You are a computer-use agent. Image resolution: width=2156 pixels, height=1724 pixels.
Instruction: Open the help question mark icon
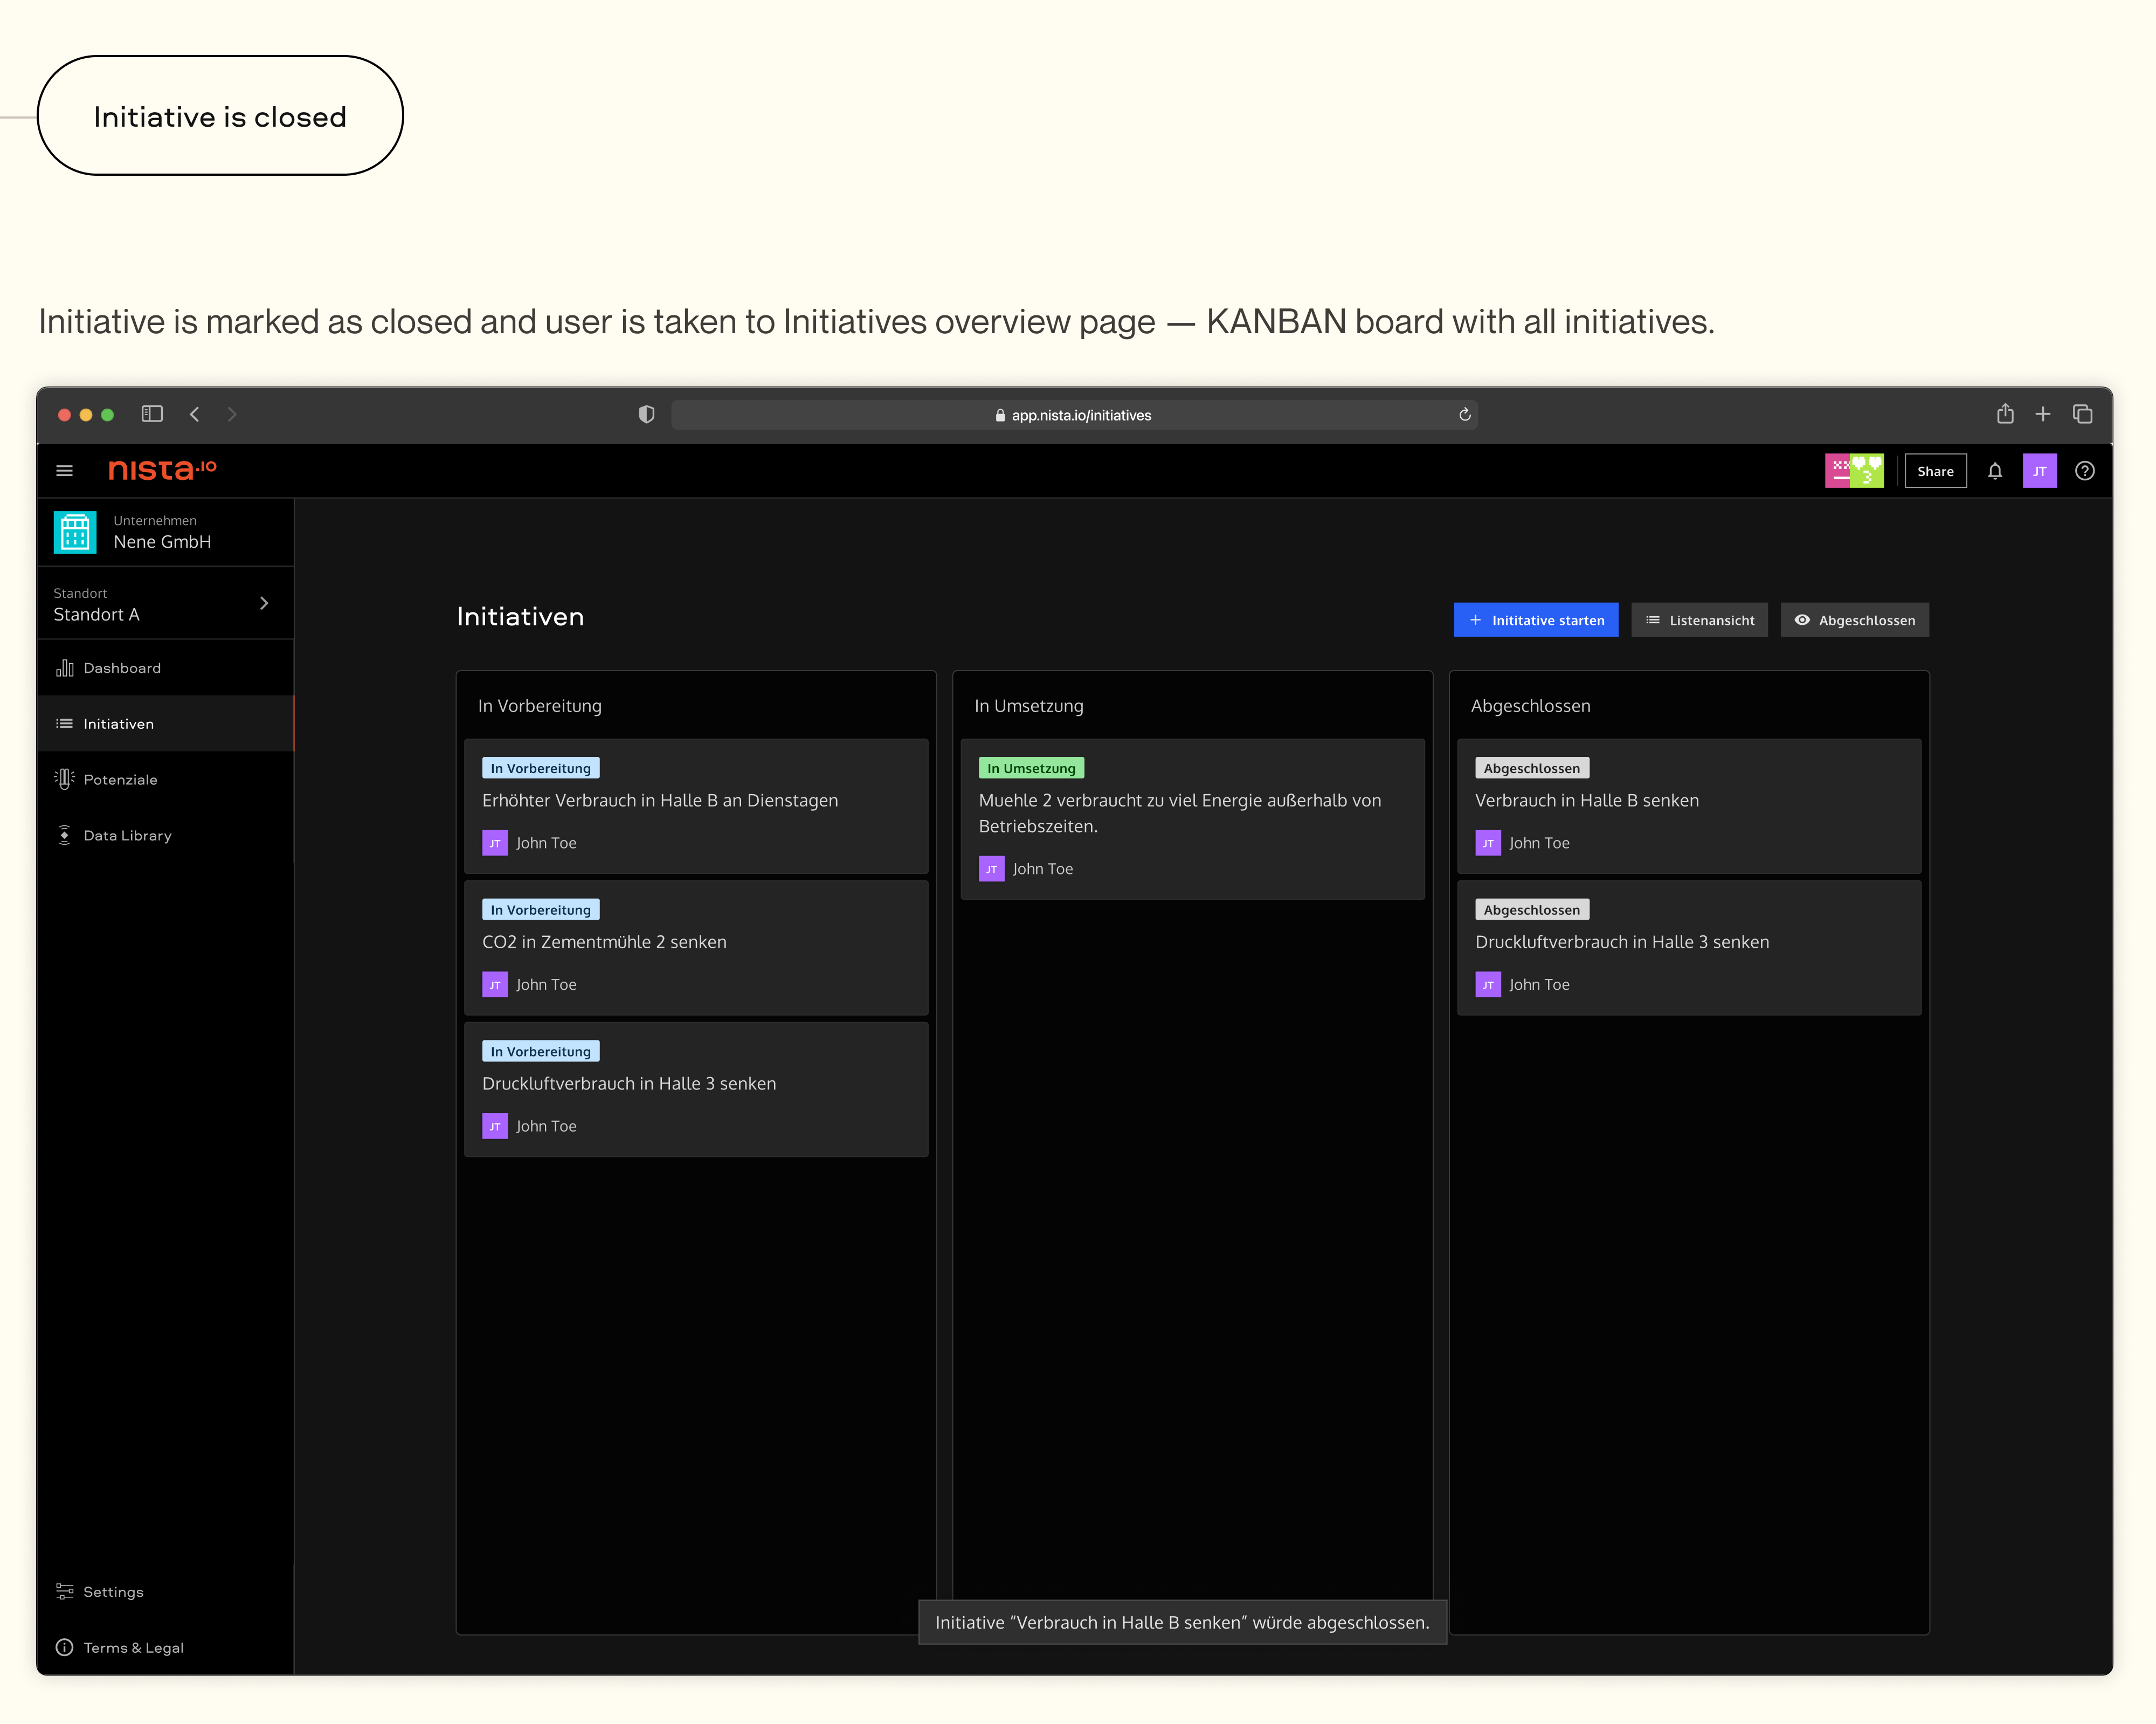tap(2085, 471)
